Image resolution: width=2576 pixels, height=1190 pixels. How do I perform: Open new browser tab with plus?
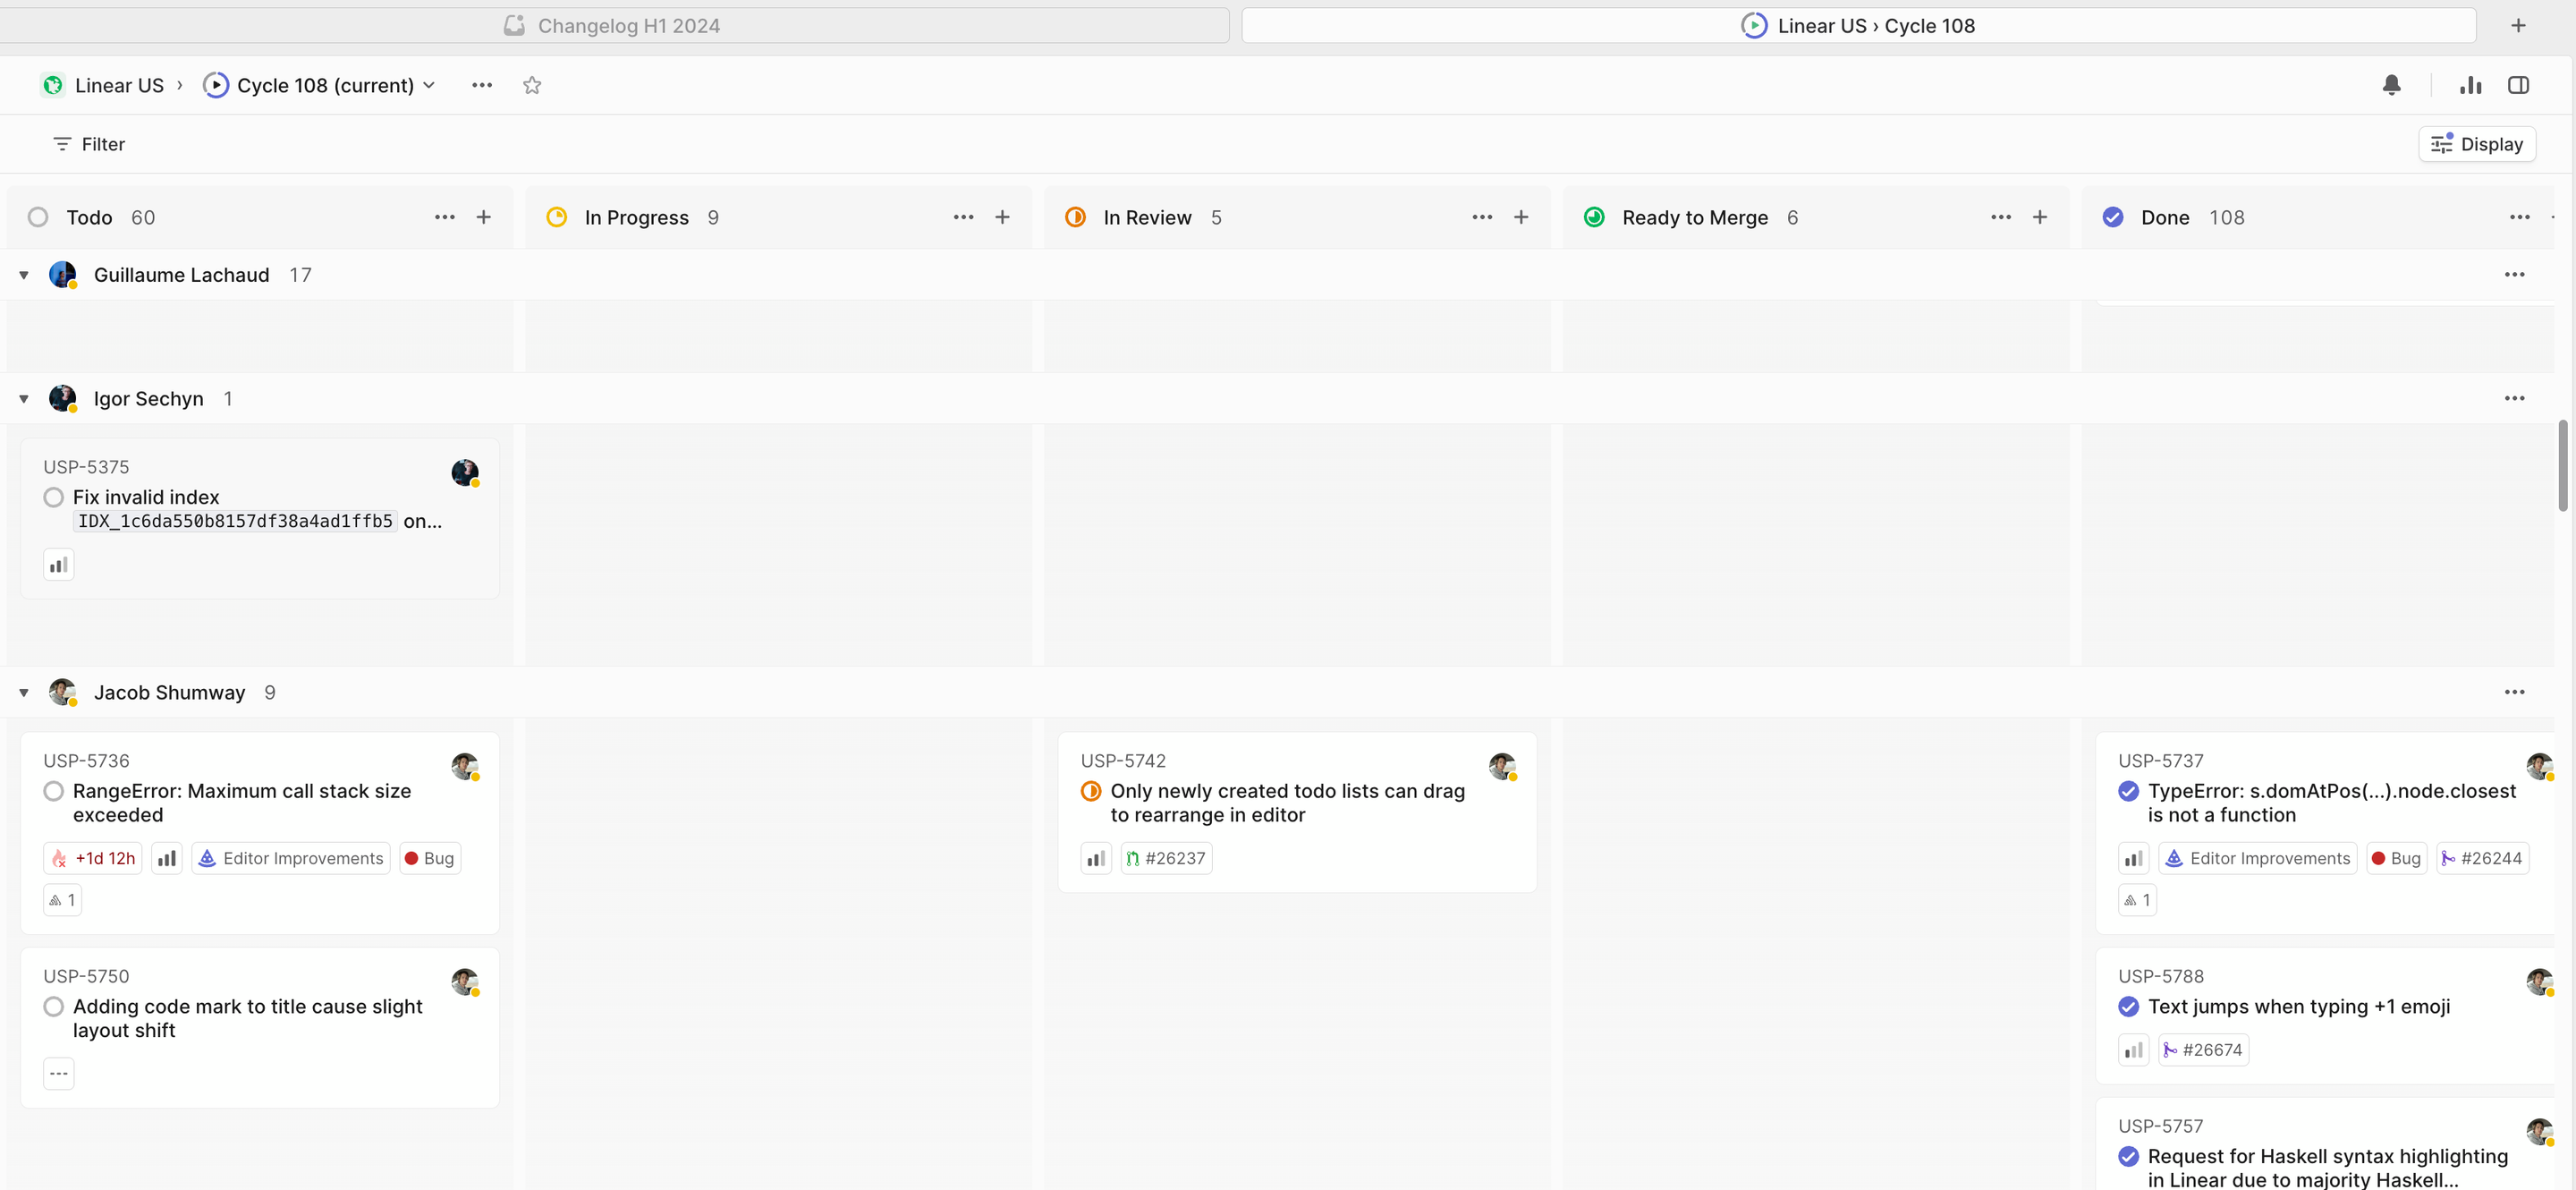(2518, 26)
